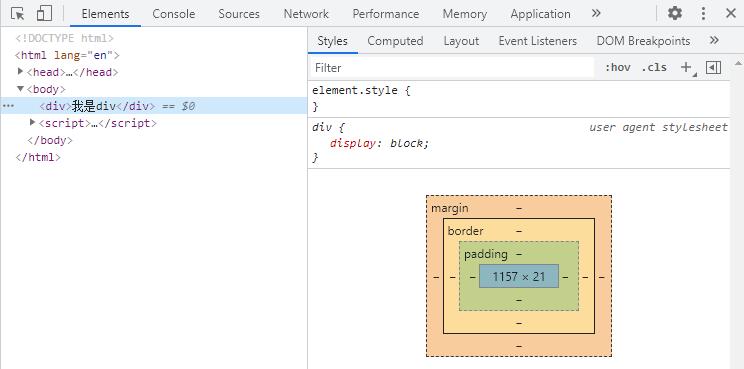The height and width of the screenshot is (369, 744).
Task: Switch to the Console tab
Action: [174, 14]
